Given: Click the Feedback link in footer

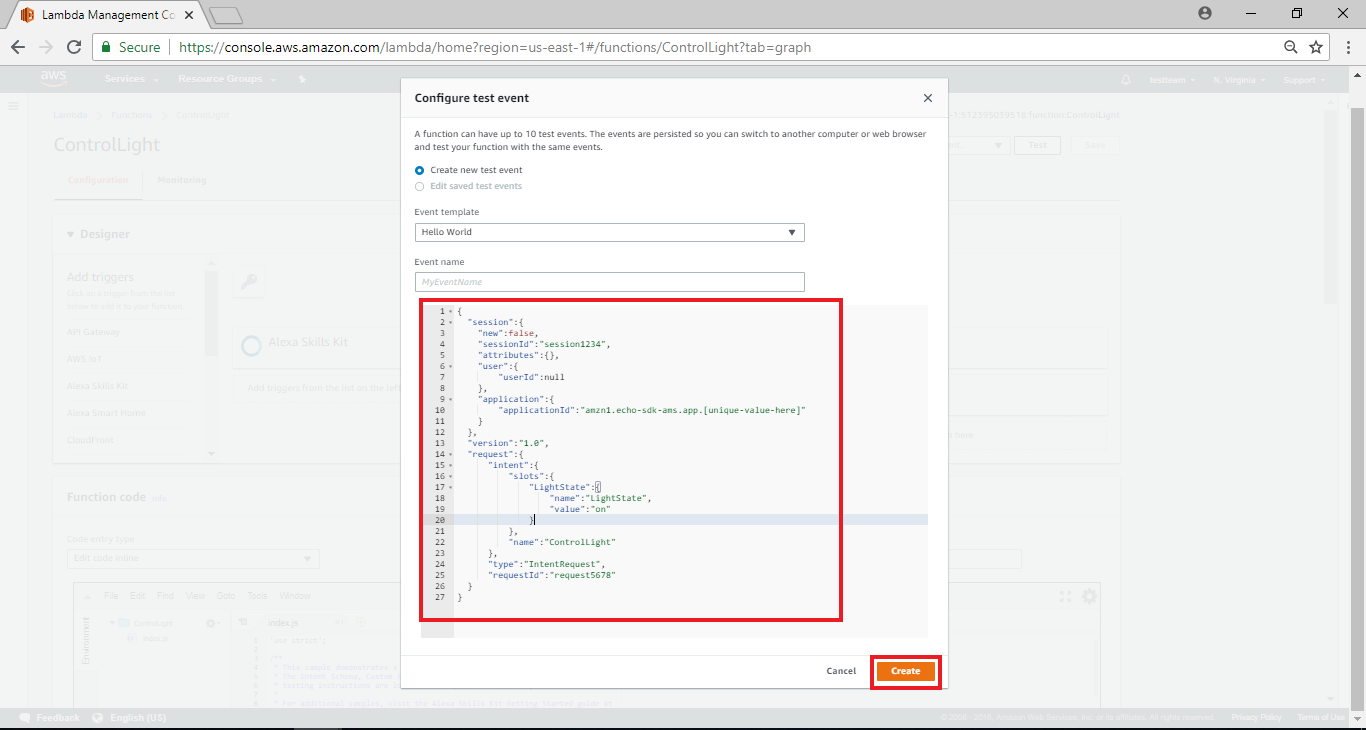Looking at the screenshot, I should 50,718.
